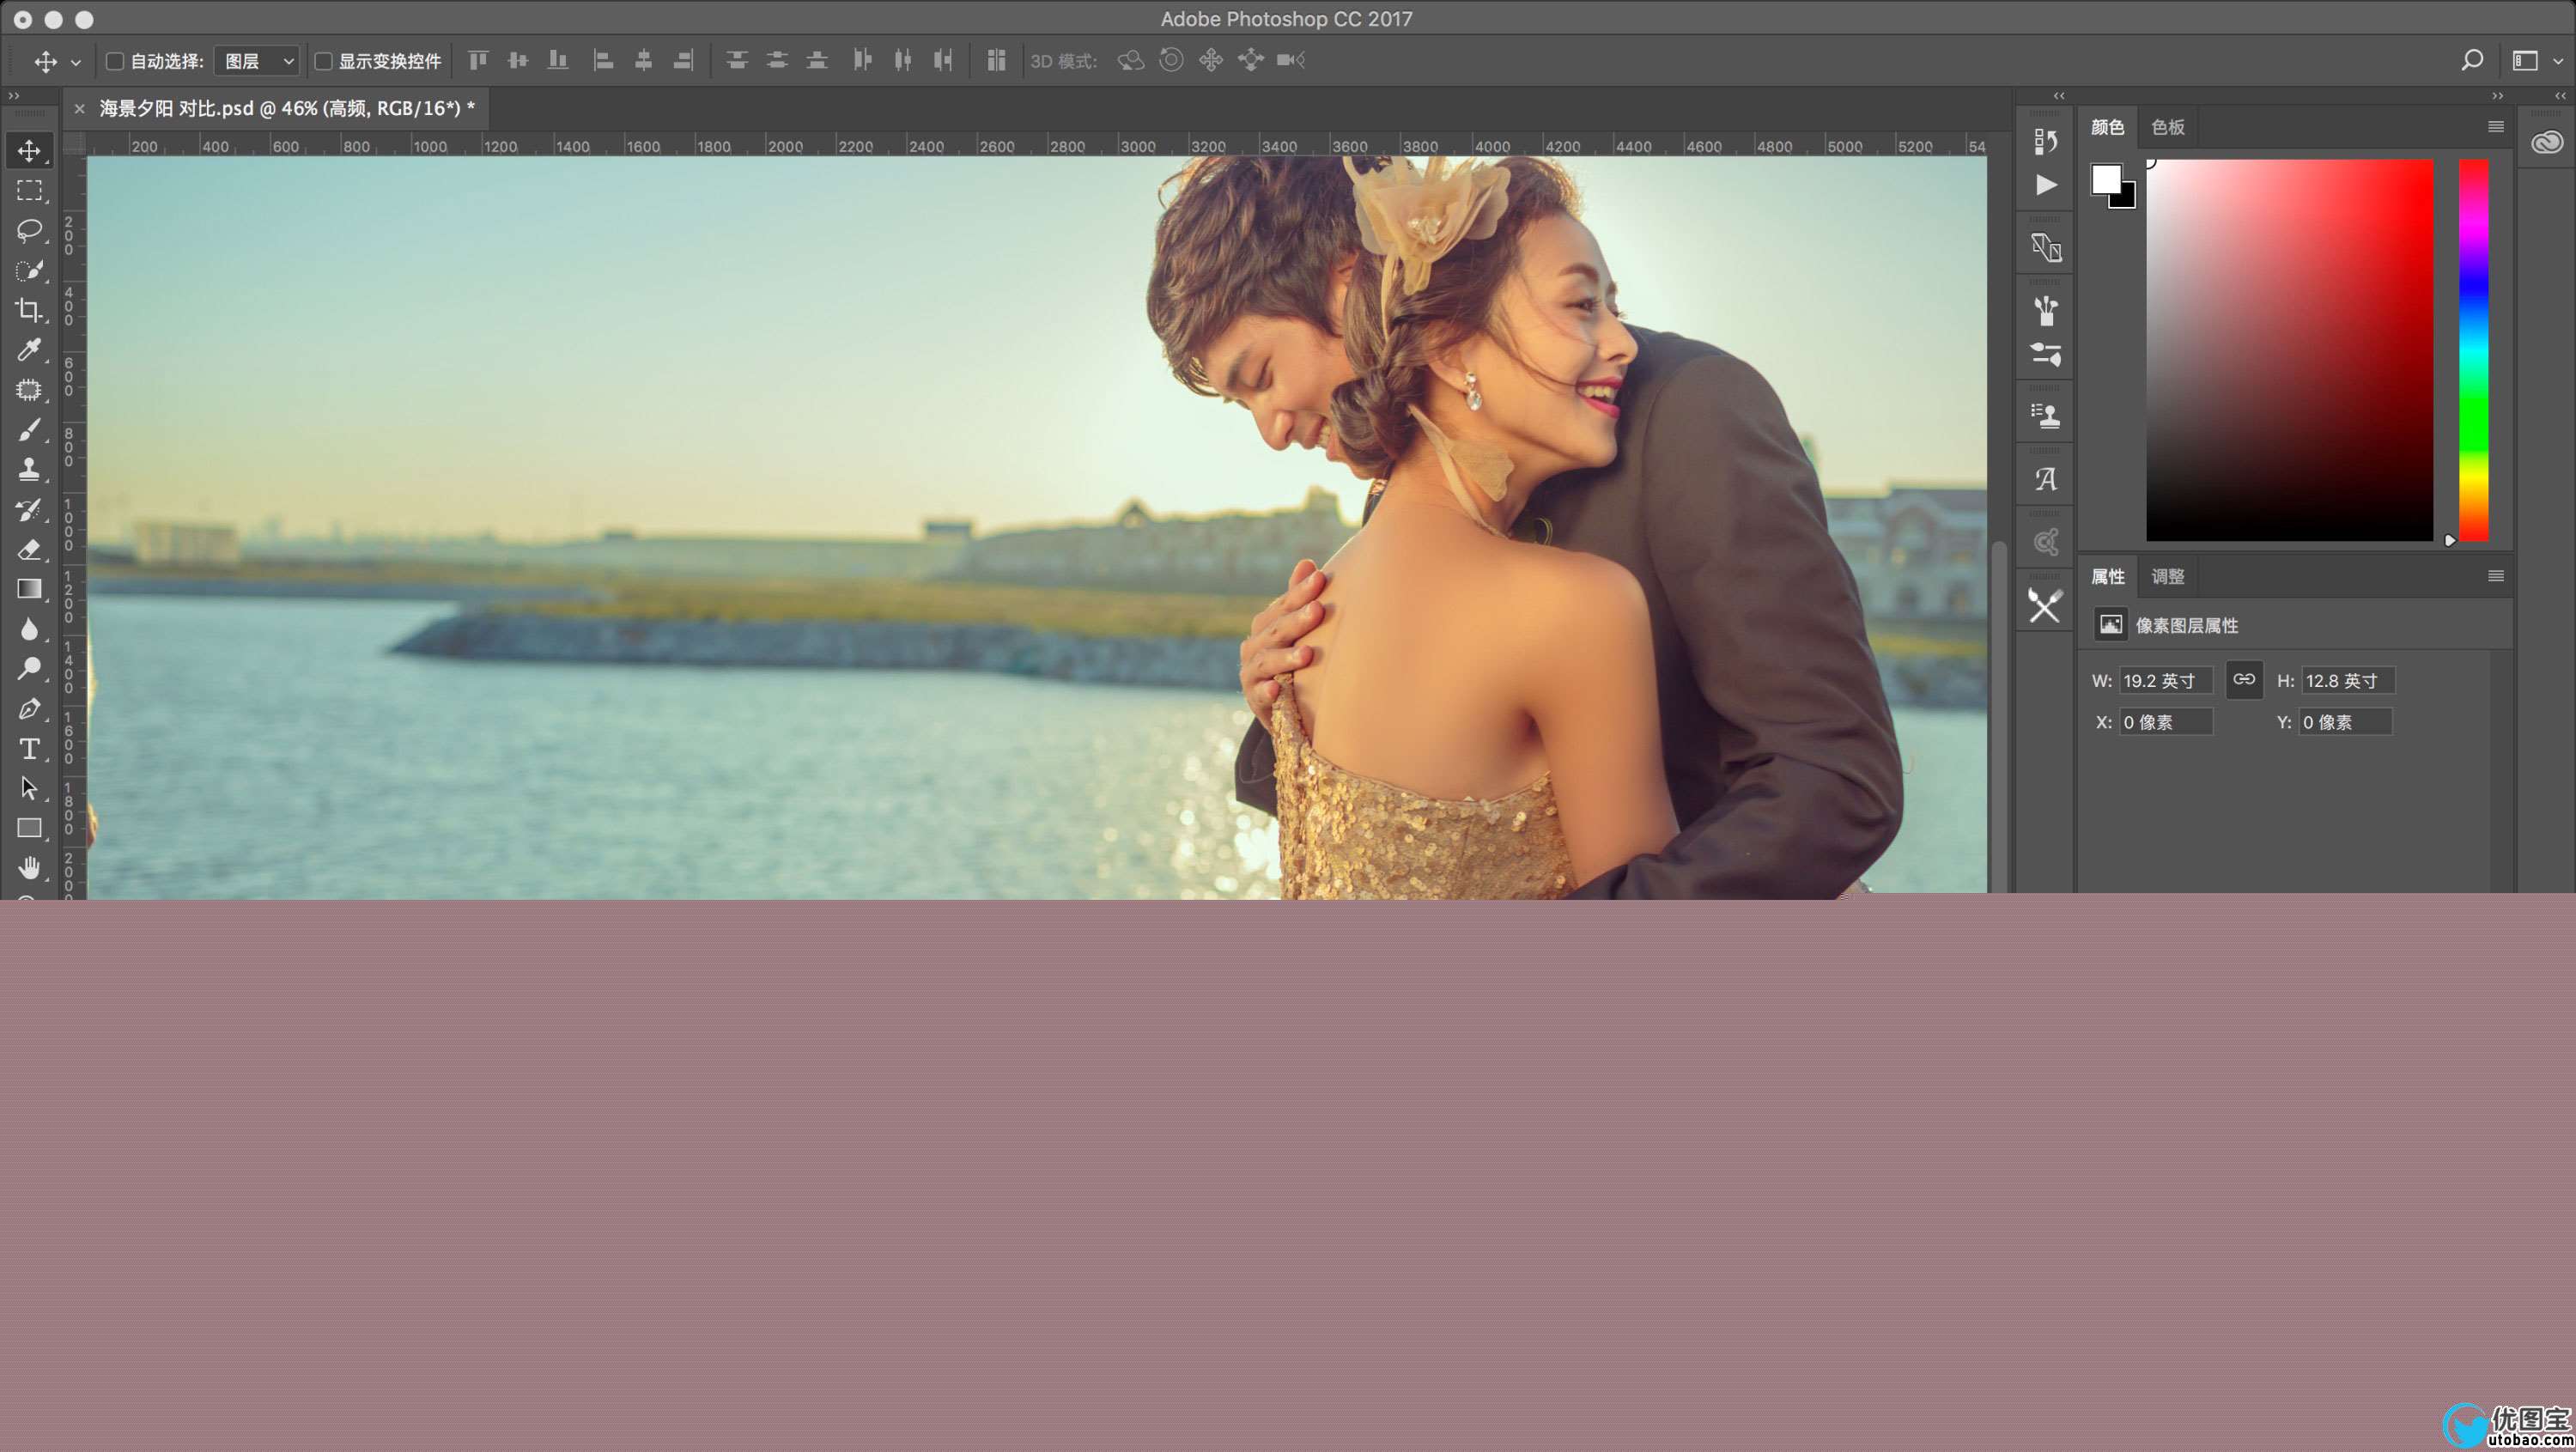Viewport: 2576px width, 1452px height.
Task: Open the 图层 auto-select dropdown
Action: [x=258, y=62]
